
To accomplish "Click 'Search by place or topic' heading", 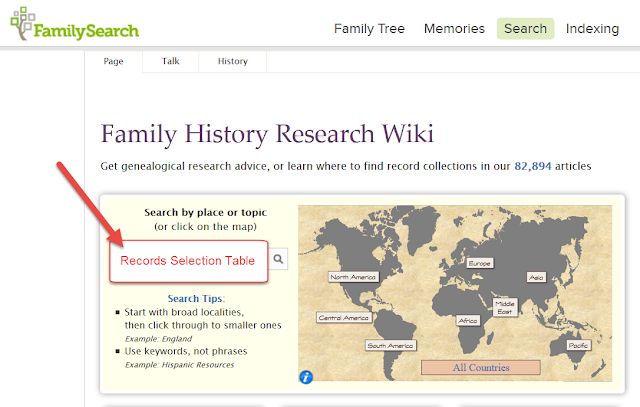I will click(205, 212).
